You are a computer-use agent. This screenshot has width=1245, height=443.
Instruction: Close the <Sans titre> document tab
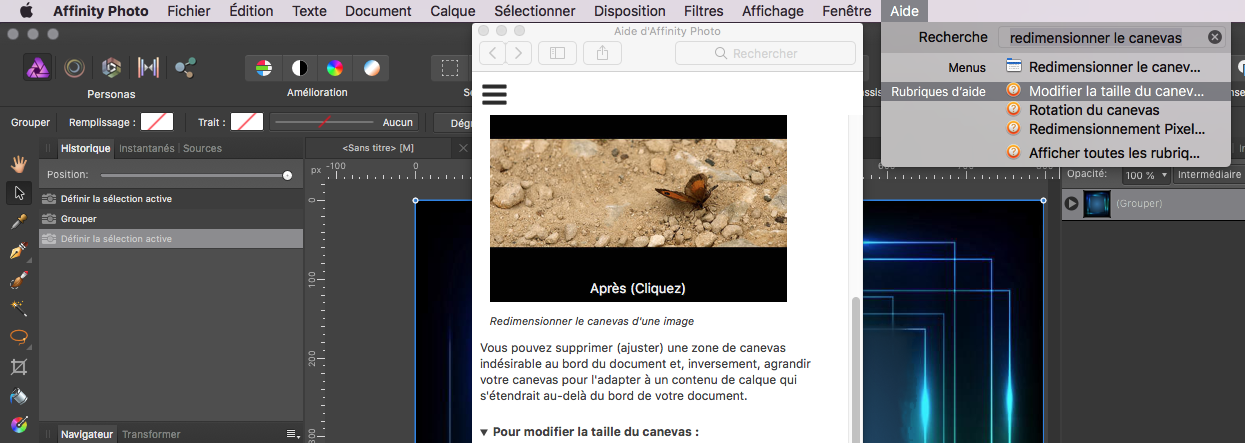pyautogui.click(x=462, y=148)
